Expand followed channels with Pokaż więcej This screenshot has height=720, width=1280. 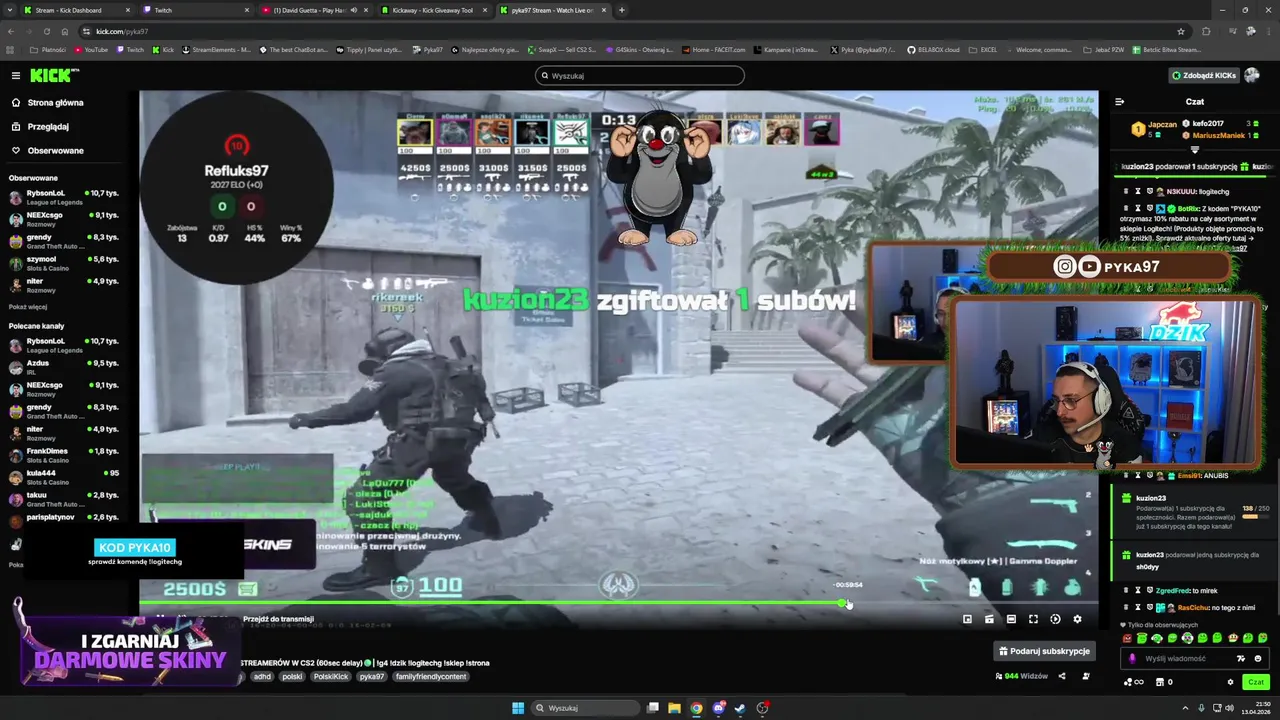[x=28, y=307]
